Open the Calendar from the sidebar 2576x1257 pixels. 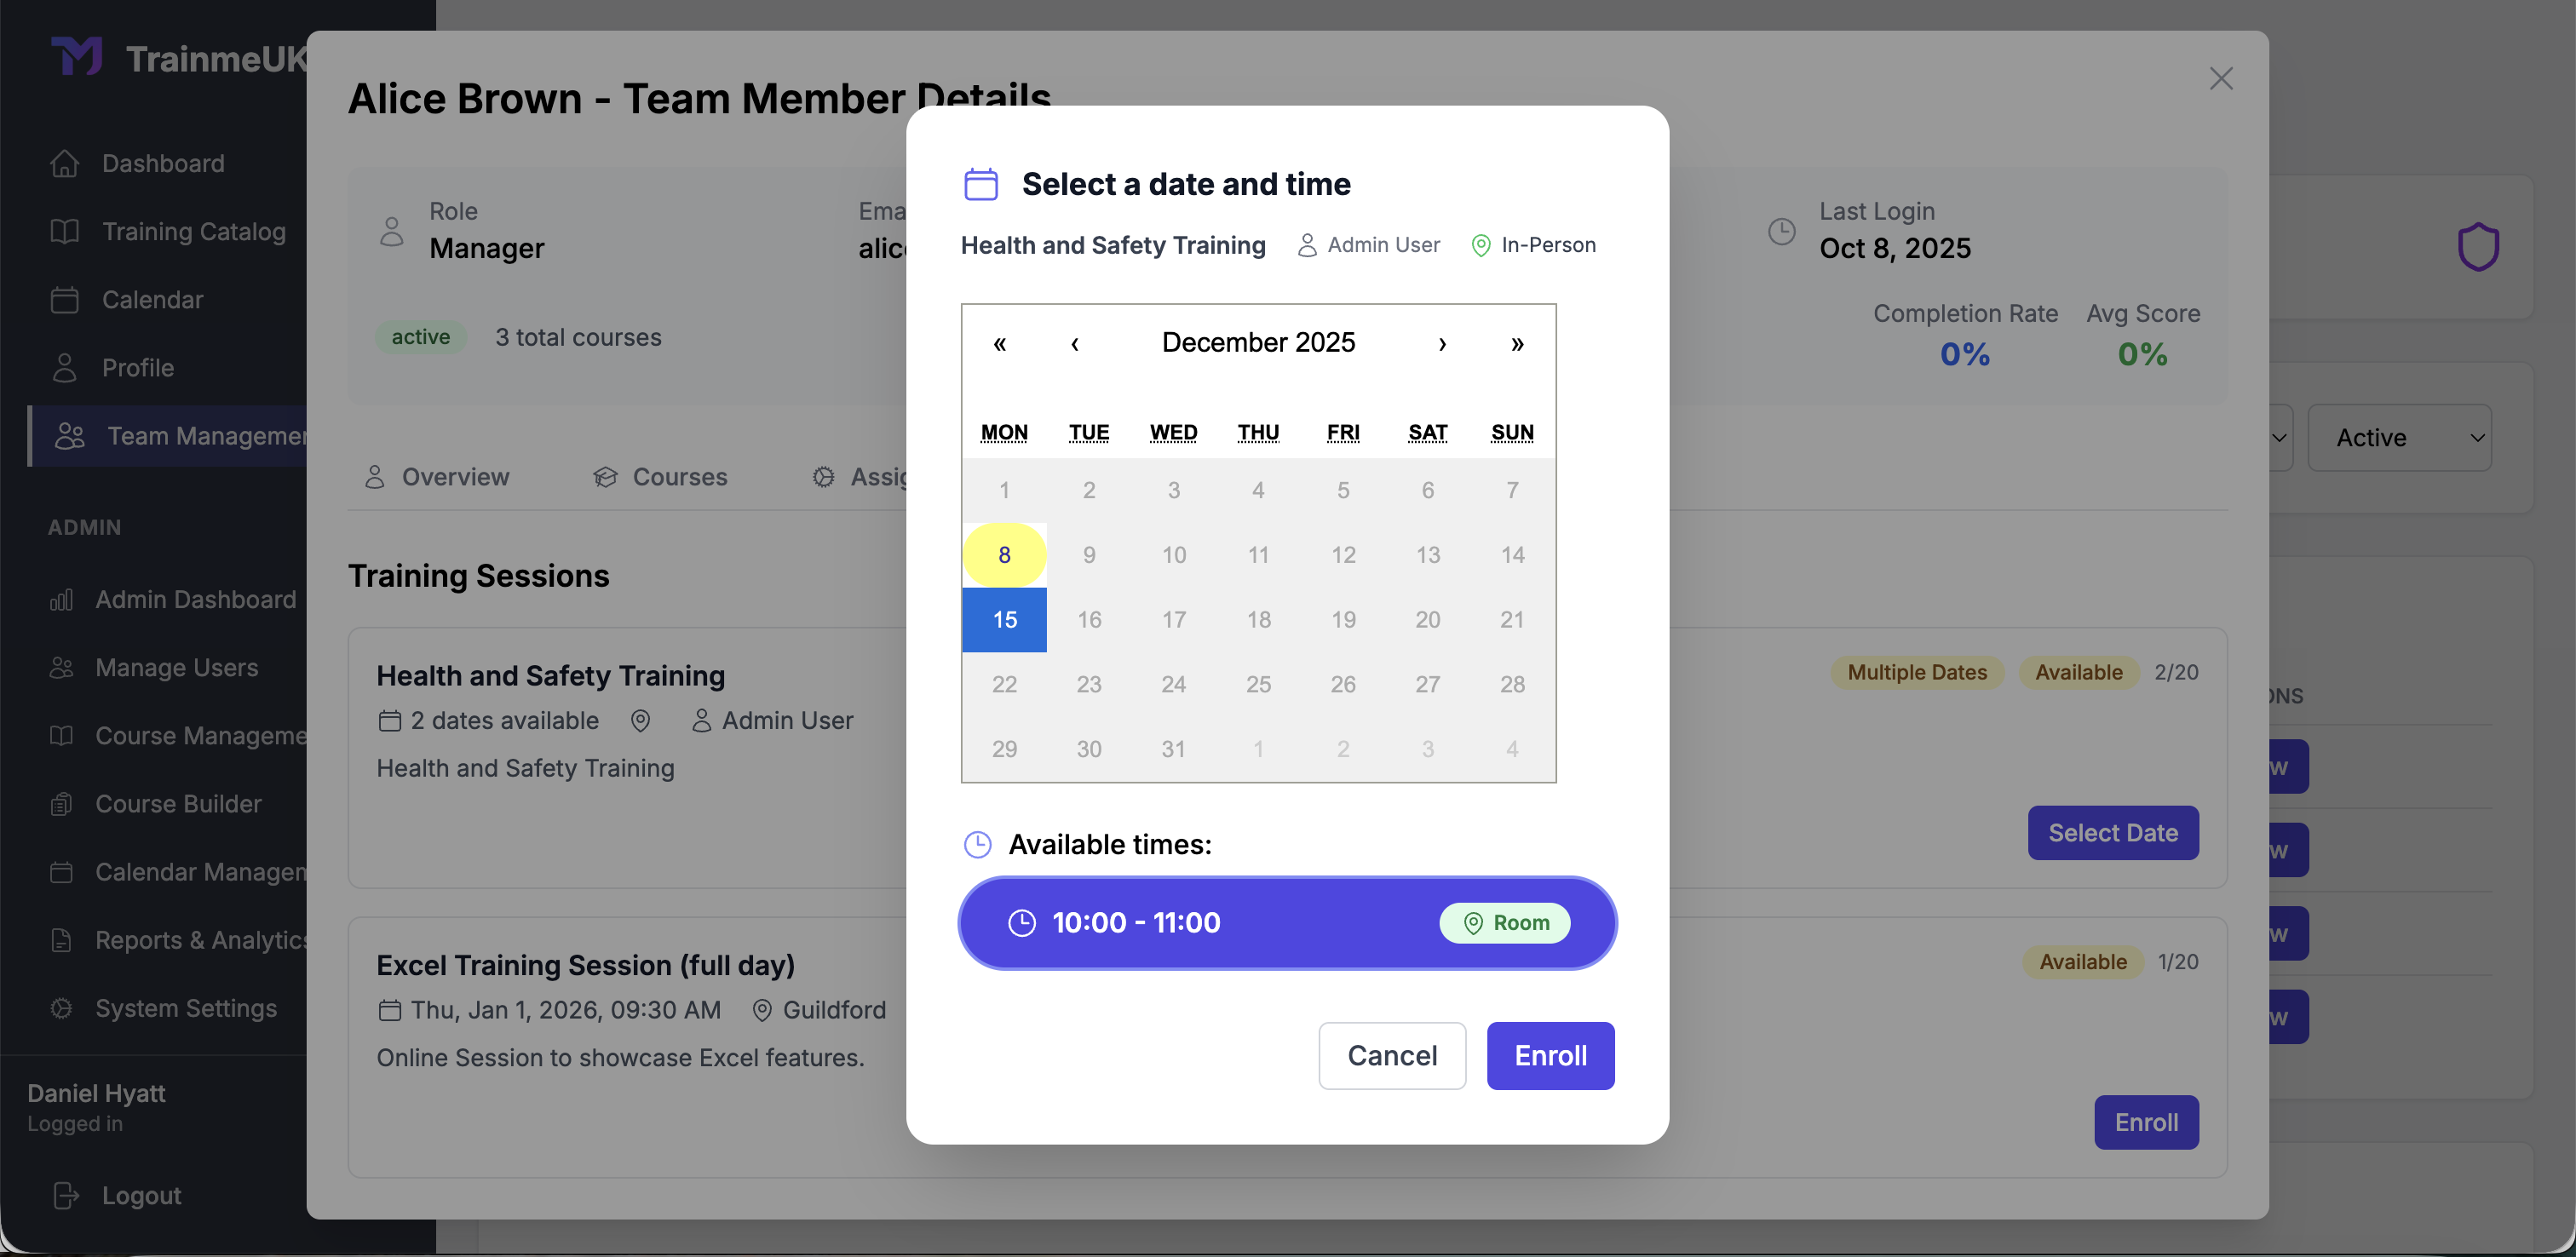(152, 299)
